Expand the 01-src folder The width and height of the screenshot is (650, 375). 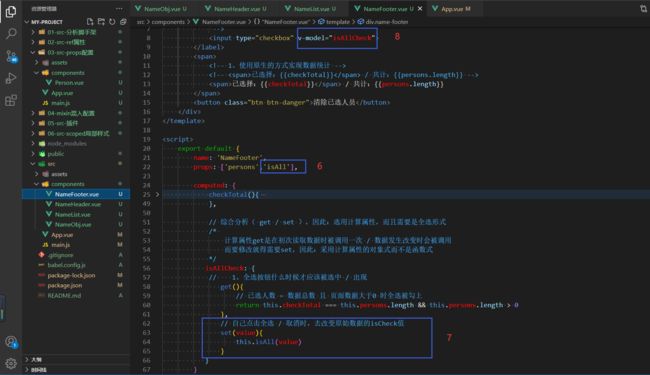click(77, 32)
